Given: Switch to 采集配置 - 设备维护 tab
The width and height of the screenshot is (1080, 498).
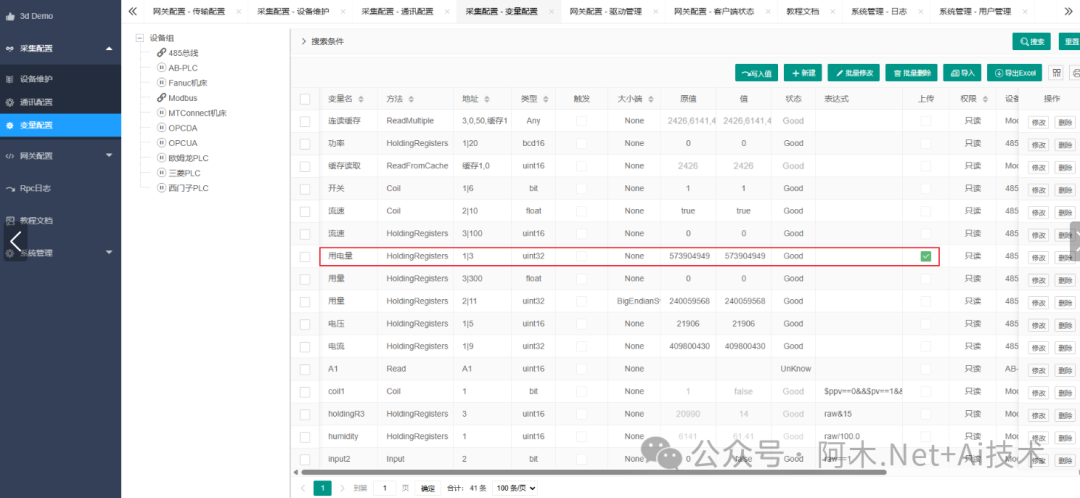Looking at the screenshot, I should click(293, 12).
